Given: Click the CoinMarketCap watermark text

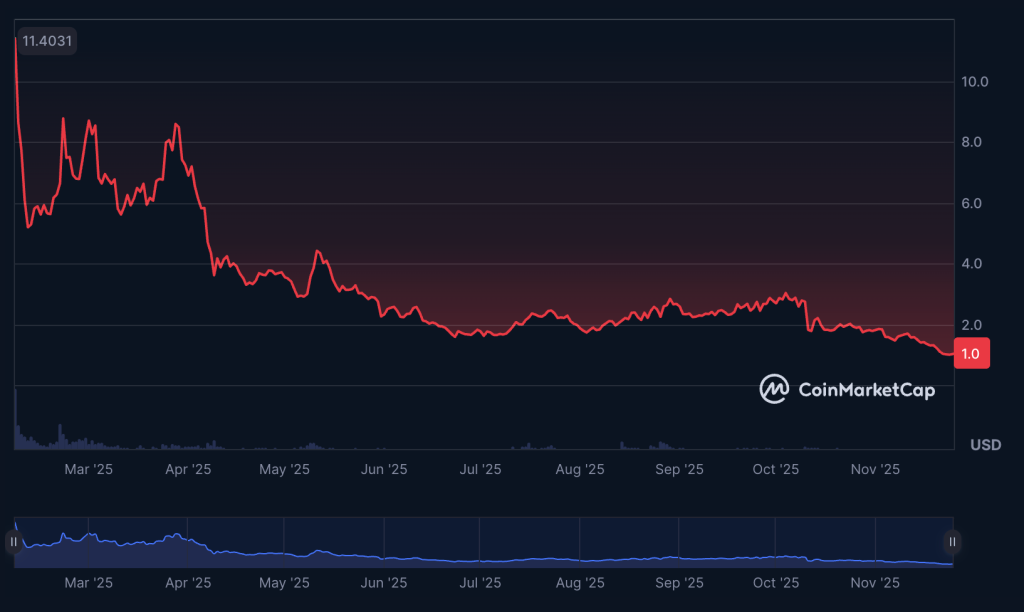Looking at the screenshot, I should click(866, 391).
